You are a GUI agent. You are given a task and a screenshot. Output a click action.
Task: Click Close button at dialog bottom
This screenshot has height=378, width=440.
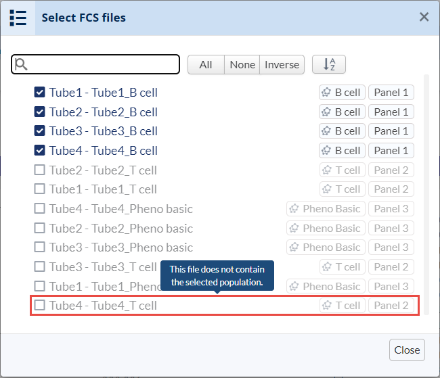coord(407,350)
